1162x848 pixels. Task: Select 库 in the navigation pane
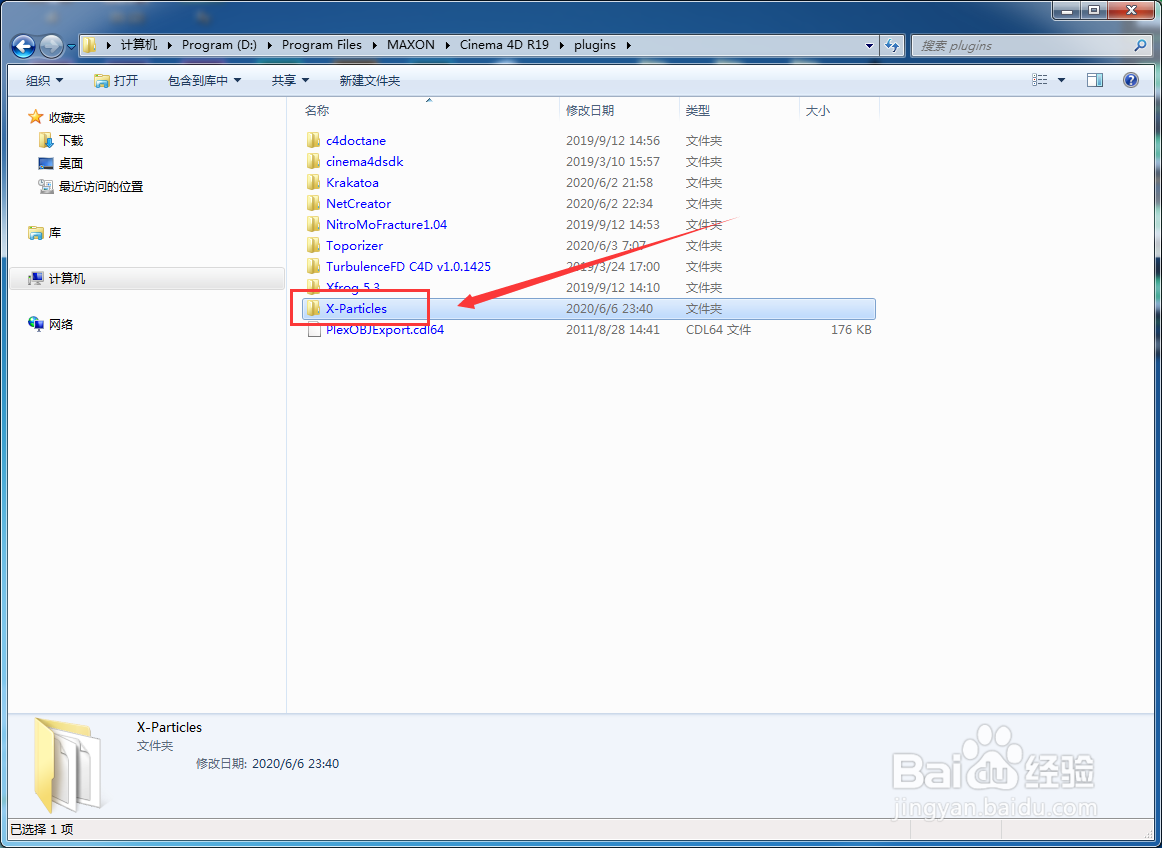point(55,233)
